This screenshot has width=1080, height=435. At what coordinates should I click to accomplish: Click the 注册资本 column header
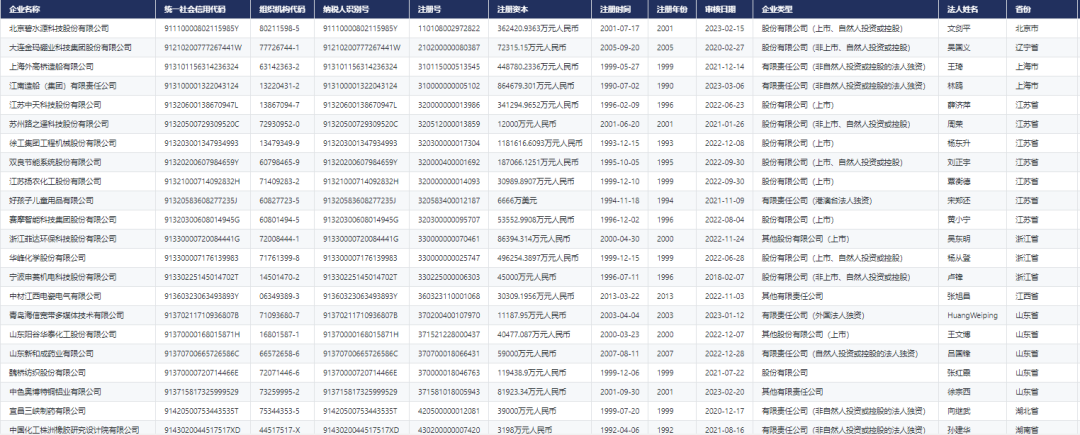pyautogui.click(x=512, y=10)
